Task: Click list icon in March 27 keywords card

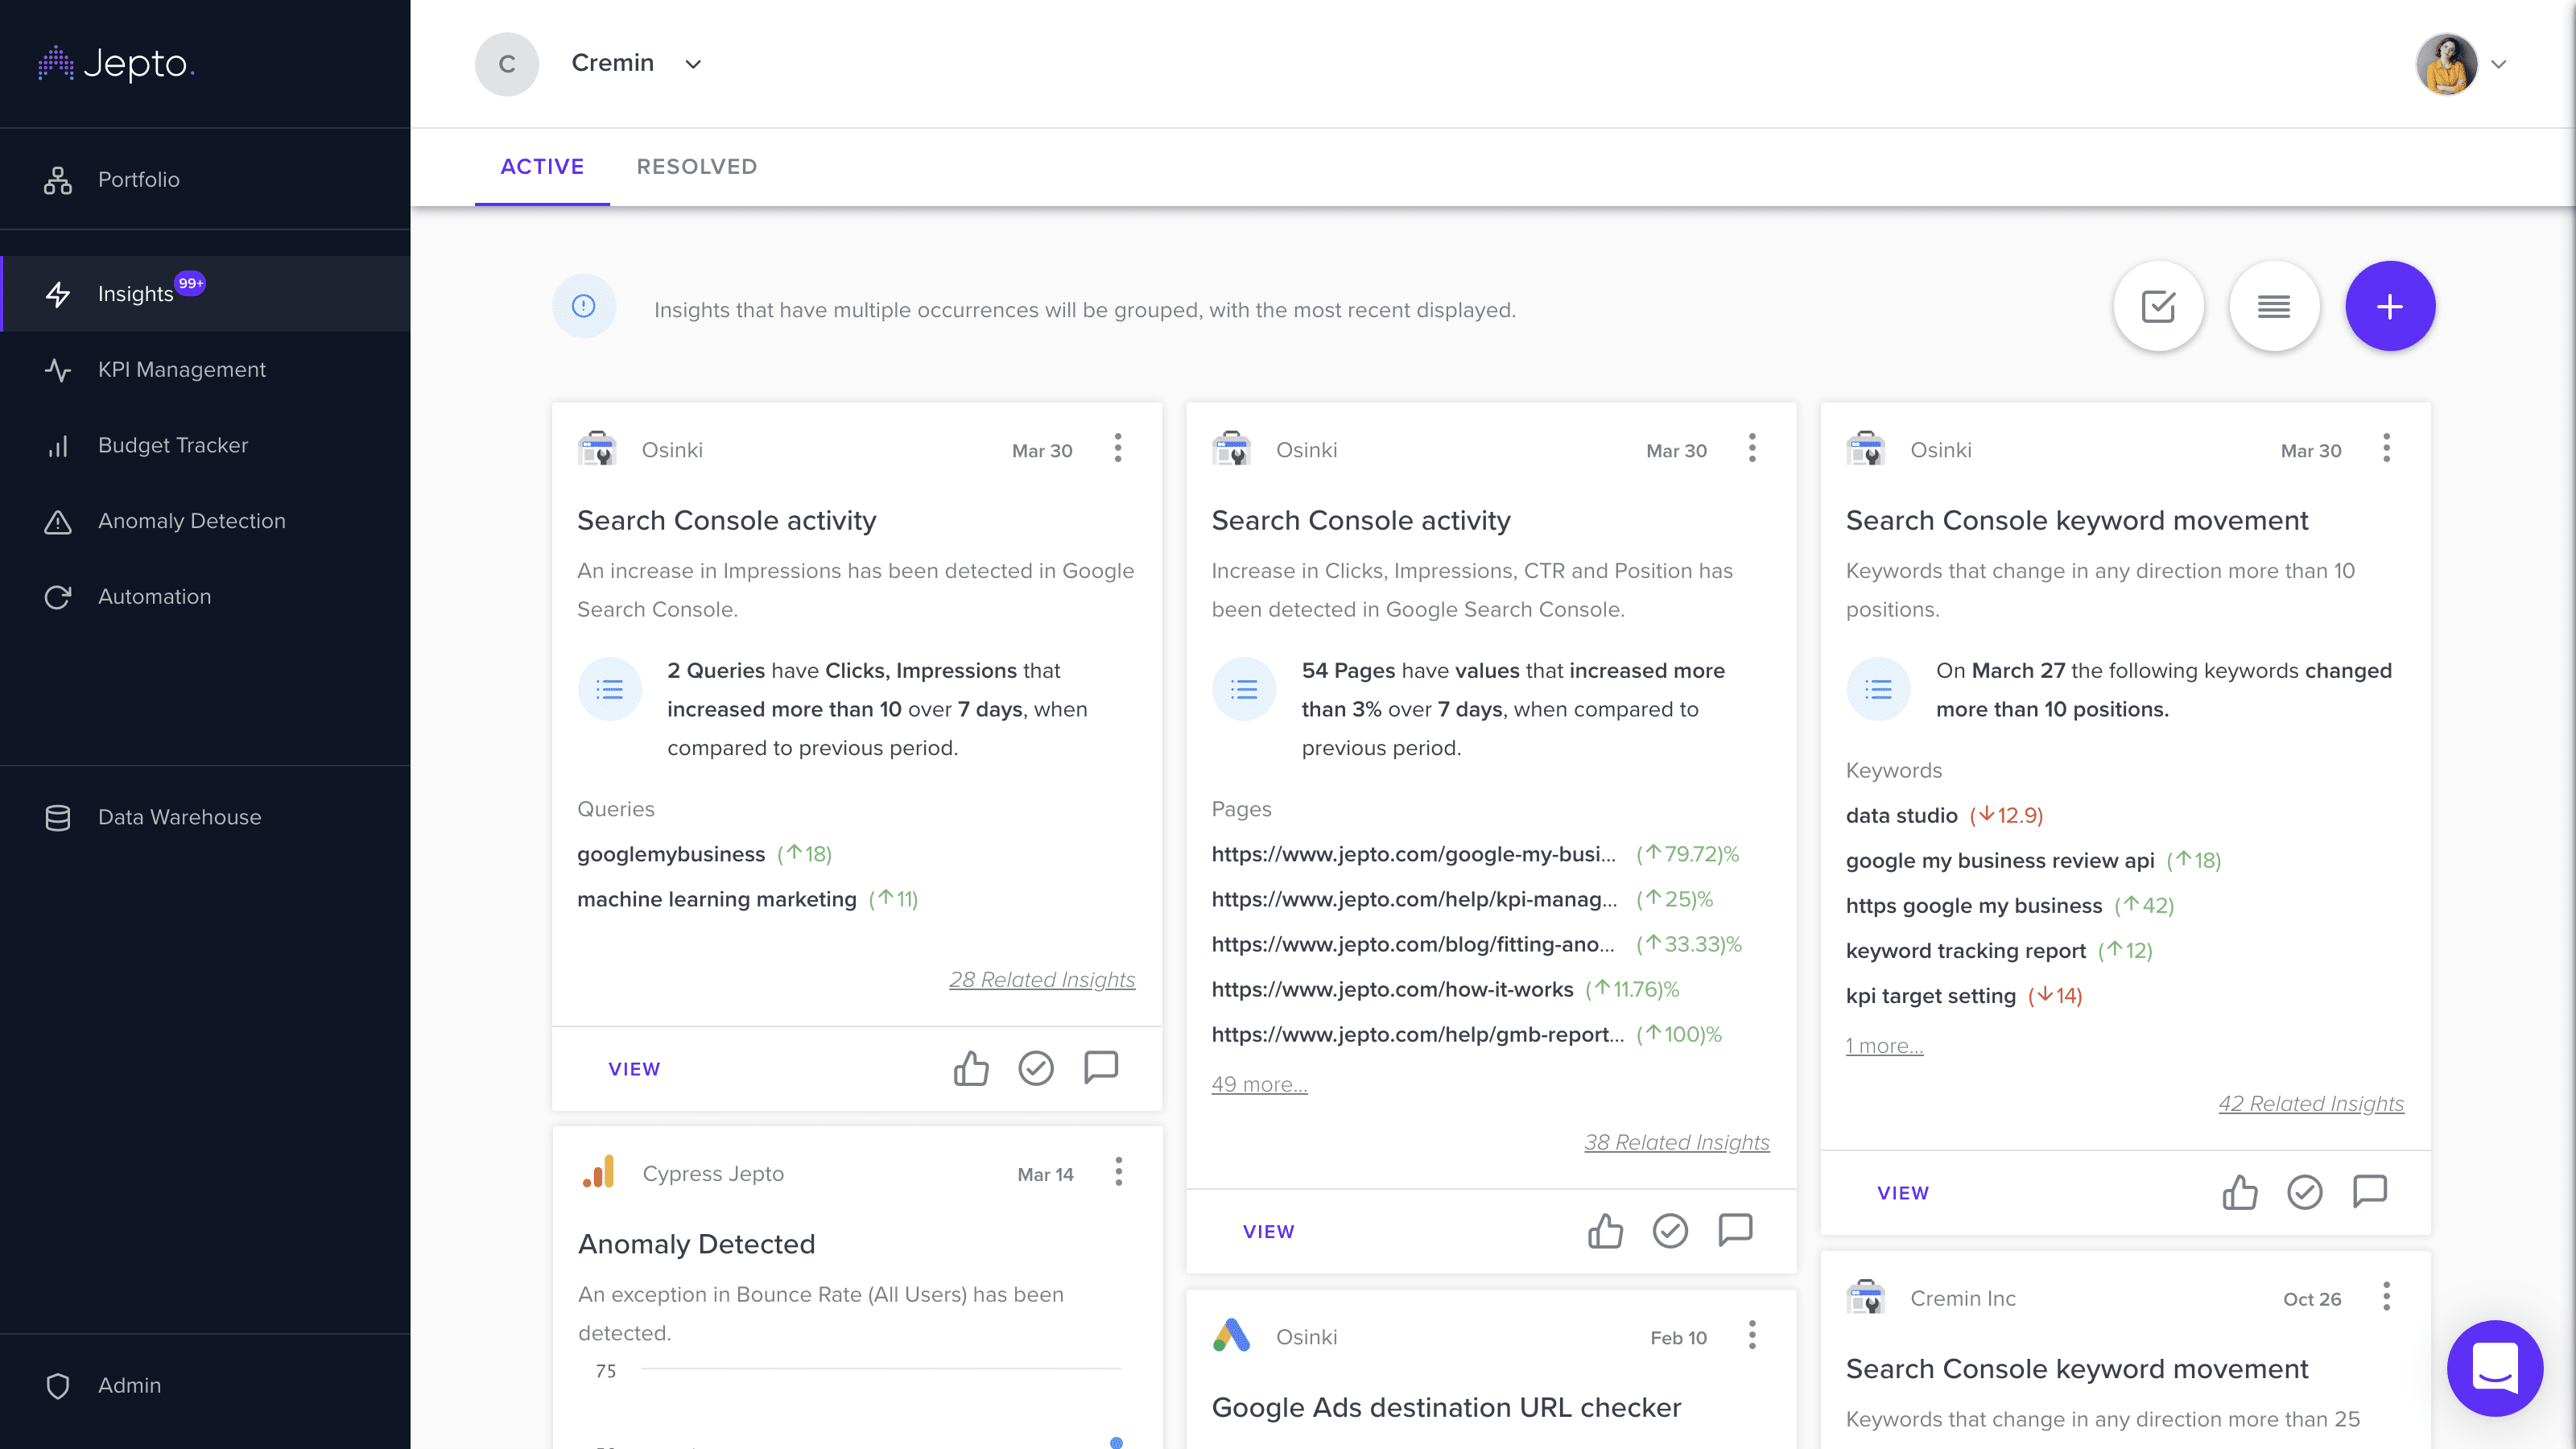Action: tap(1878, 689)
